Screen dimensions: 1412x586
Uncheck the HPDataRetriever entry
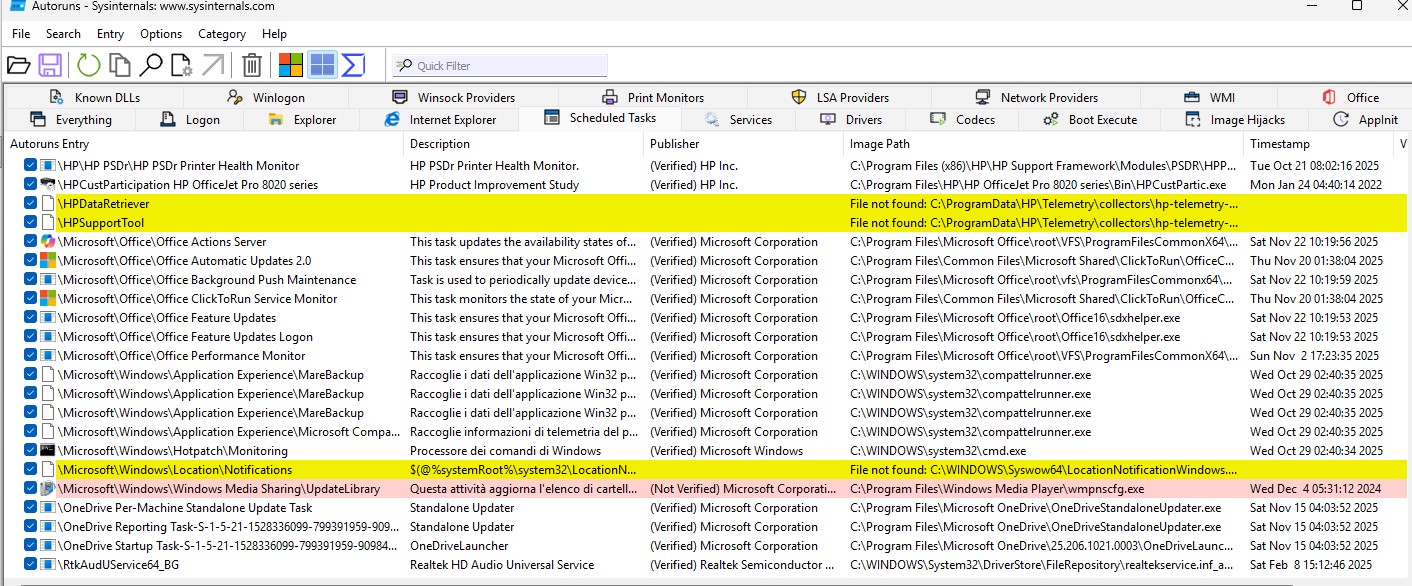point(29,203)
